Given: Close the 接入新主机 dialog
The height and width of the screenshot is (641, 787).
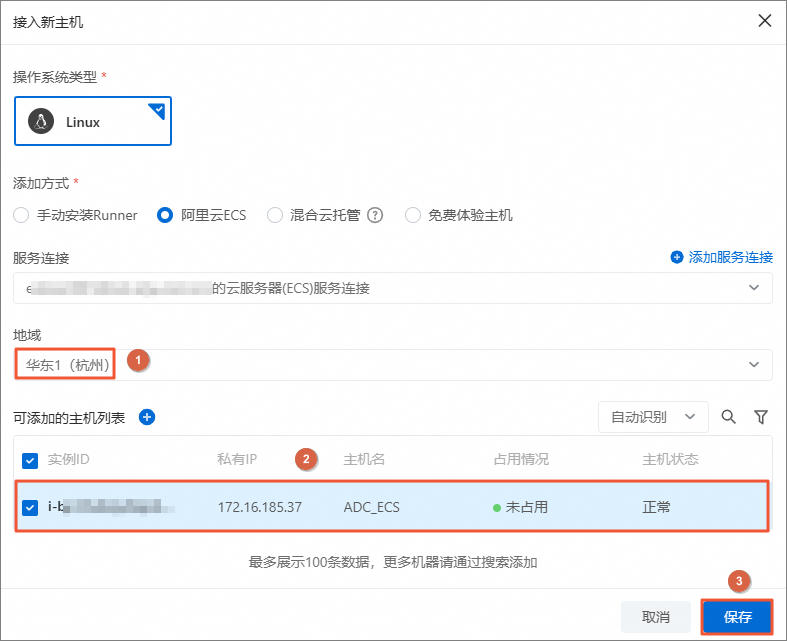Looking at the screenshot, I should pyautogui.click(x=764, y=21).
